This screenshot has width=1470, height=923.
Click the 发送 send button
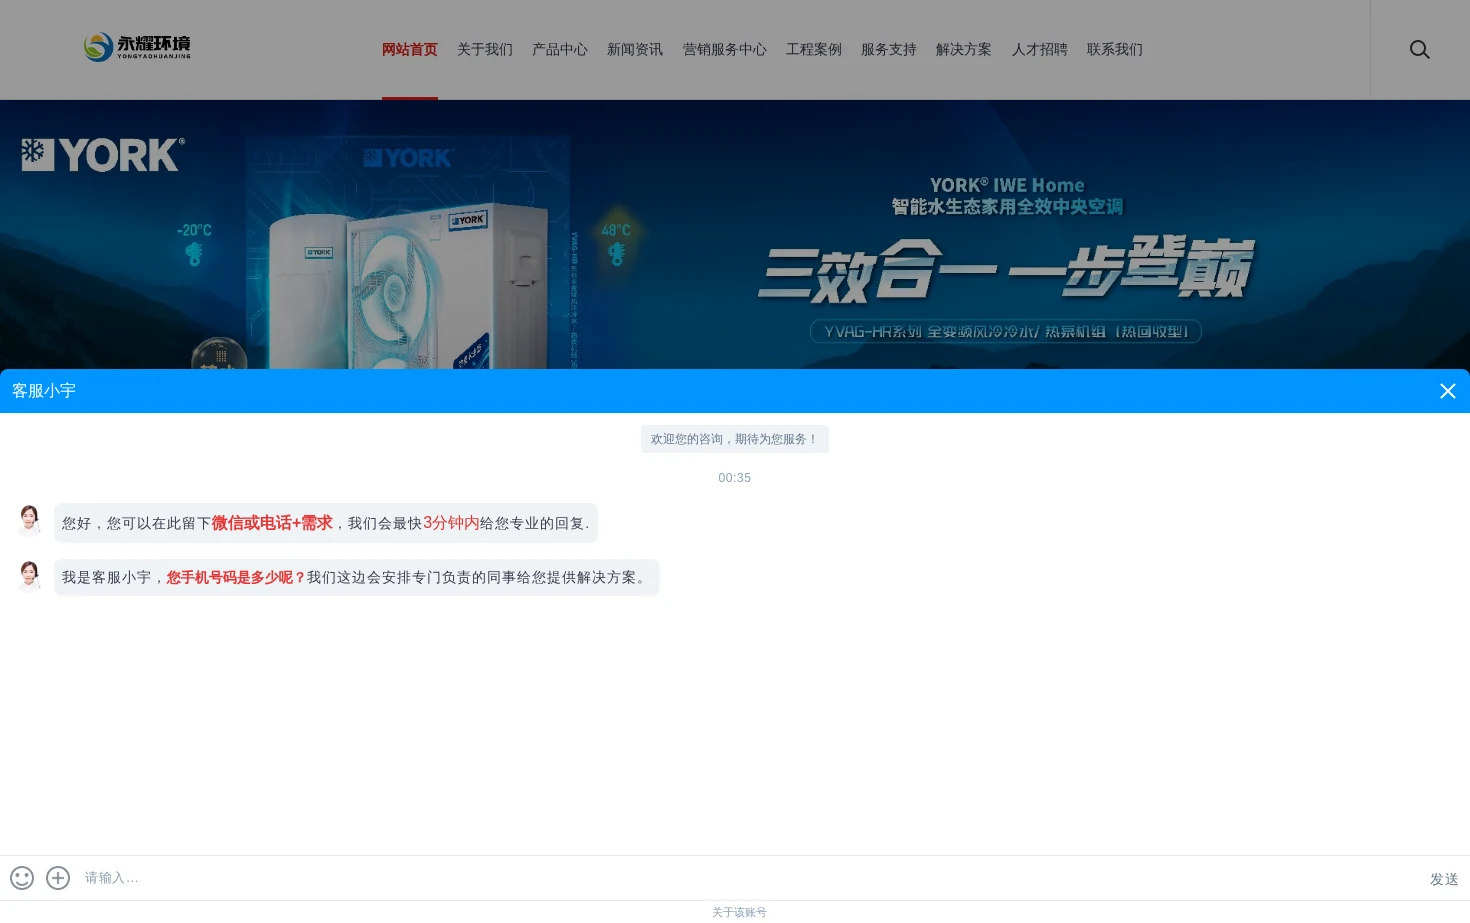point(1444,879)
